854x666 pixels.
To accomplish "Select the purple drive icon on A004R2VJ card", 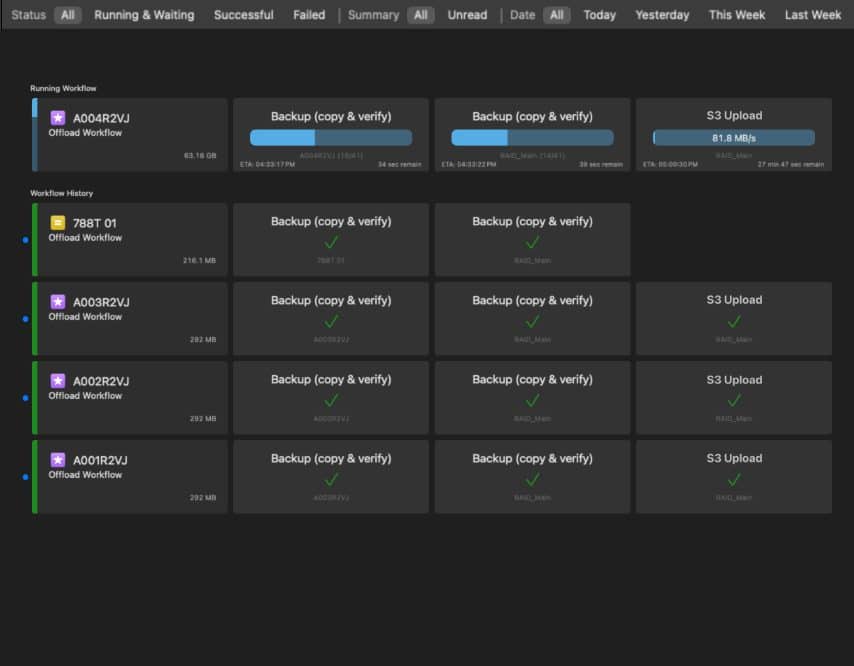I will pyautogui.click(x=57, y=120).
